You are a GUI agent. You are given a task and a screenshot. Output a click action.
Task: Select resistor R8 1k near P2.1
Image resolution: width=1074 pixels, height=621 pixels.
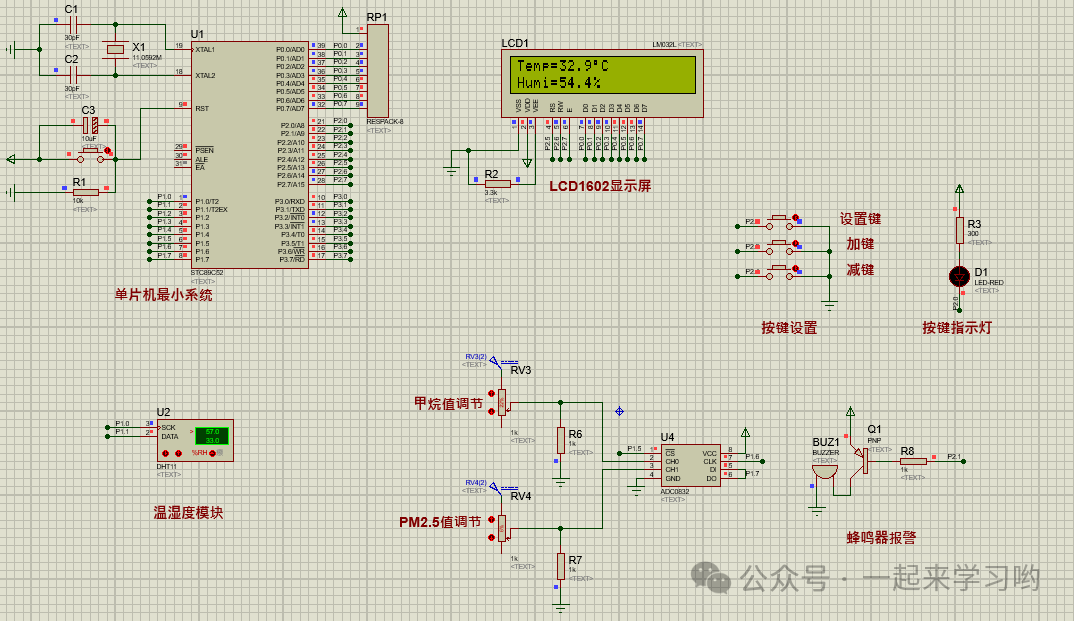(912, 461)
